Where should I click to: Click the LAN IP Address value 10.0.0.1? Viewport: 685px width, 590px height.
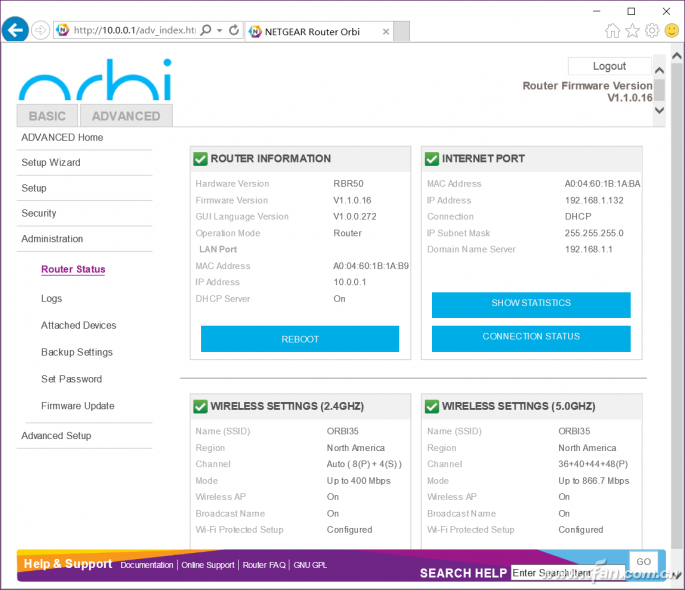click(x=350, y=282)
